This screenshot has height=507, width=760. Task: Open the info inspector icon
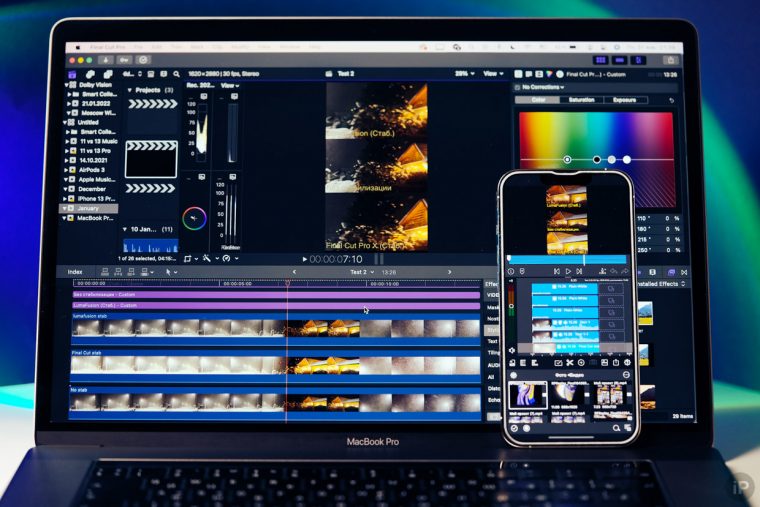[560, 74]
